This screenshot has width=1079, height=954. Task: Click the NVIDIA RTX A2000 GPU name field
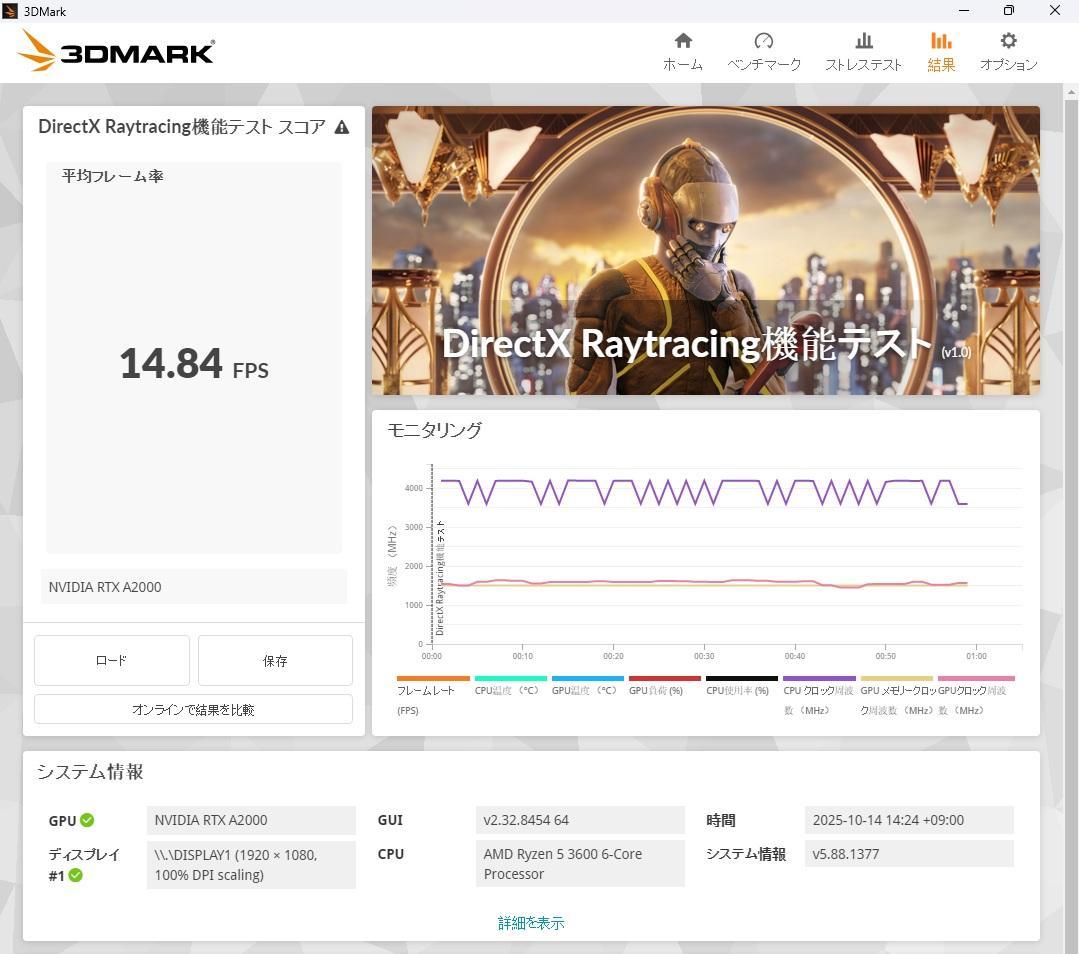(195, 587)
